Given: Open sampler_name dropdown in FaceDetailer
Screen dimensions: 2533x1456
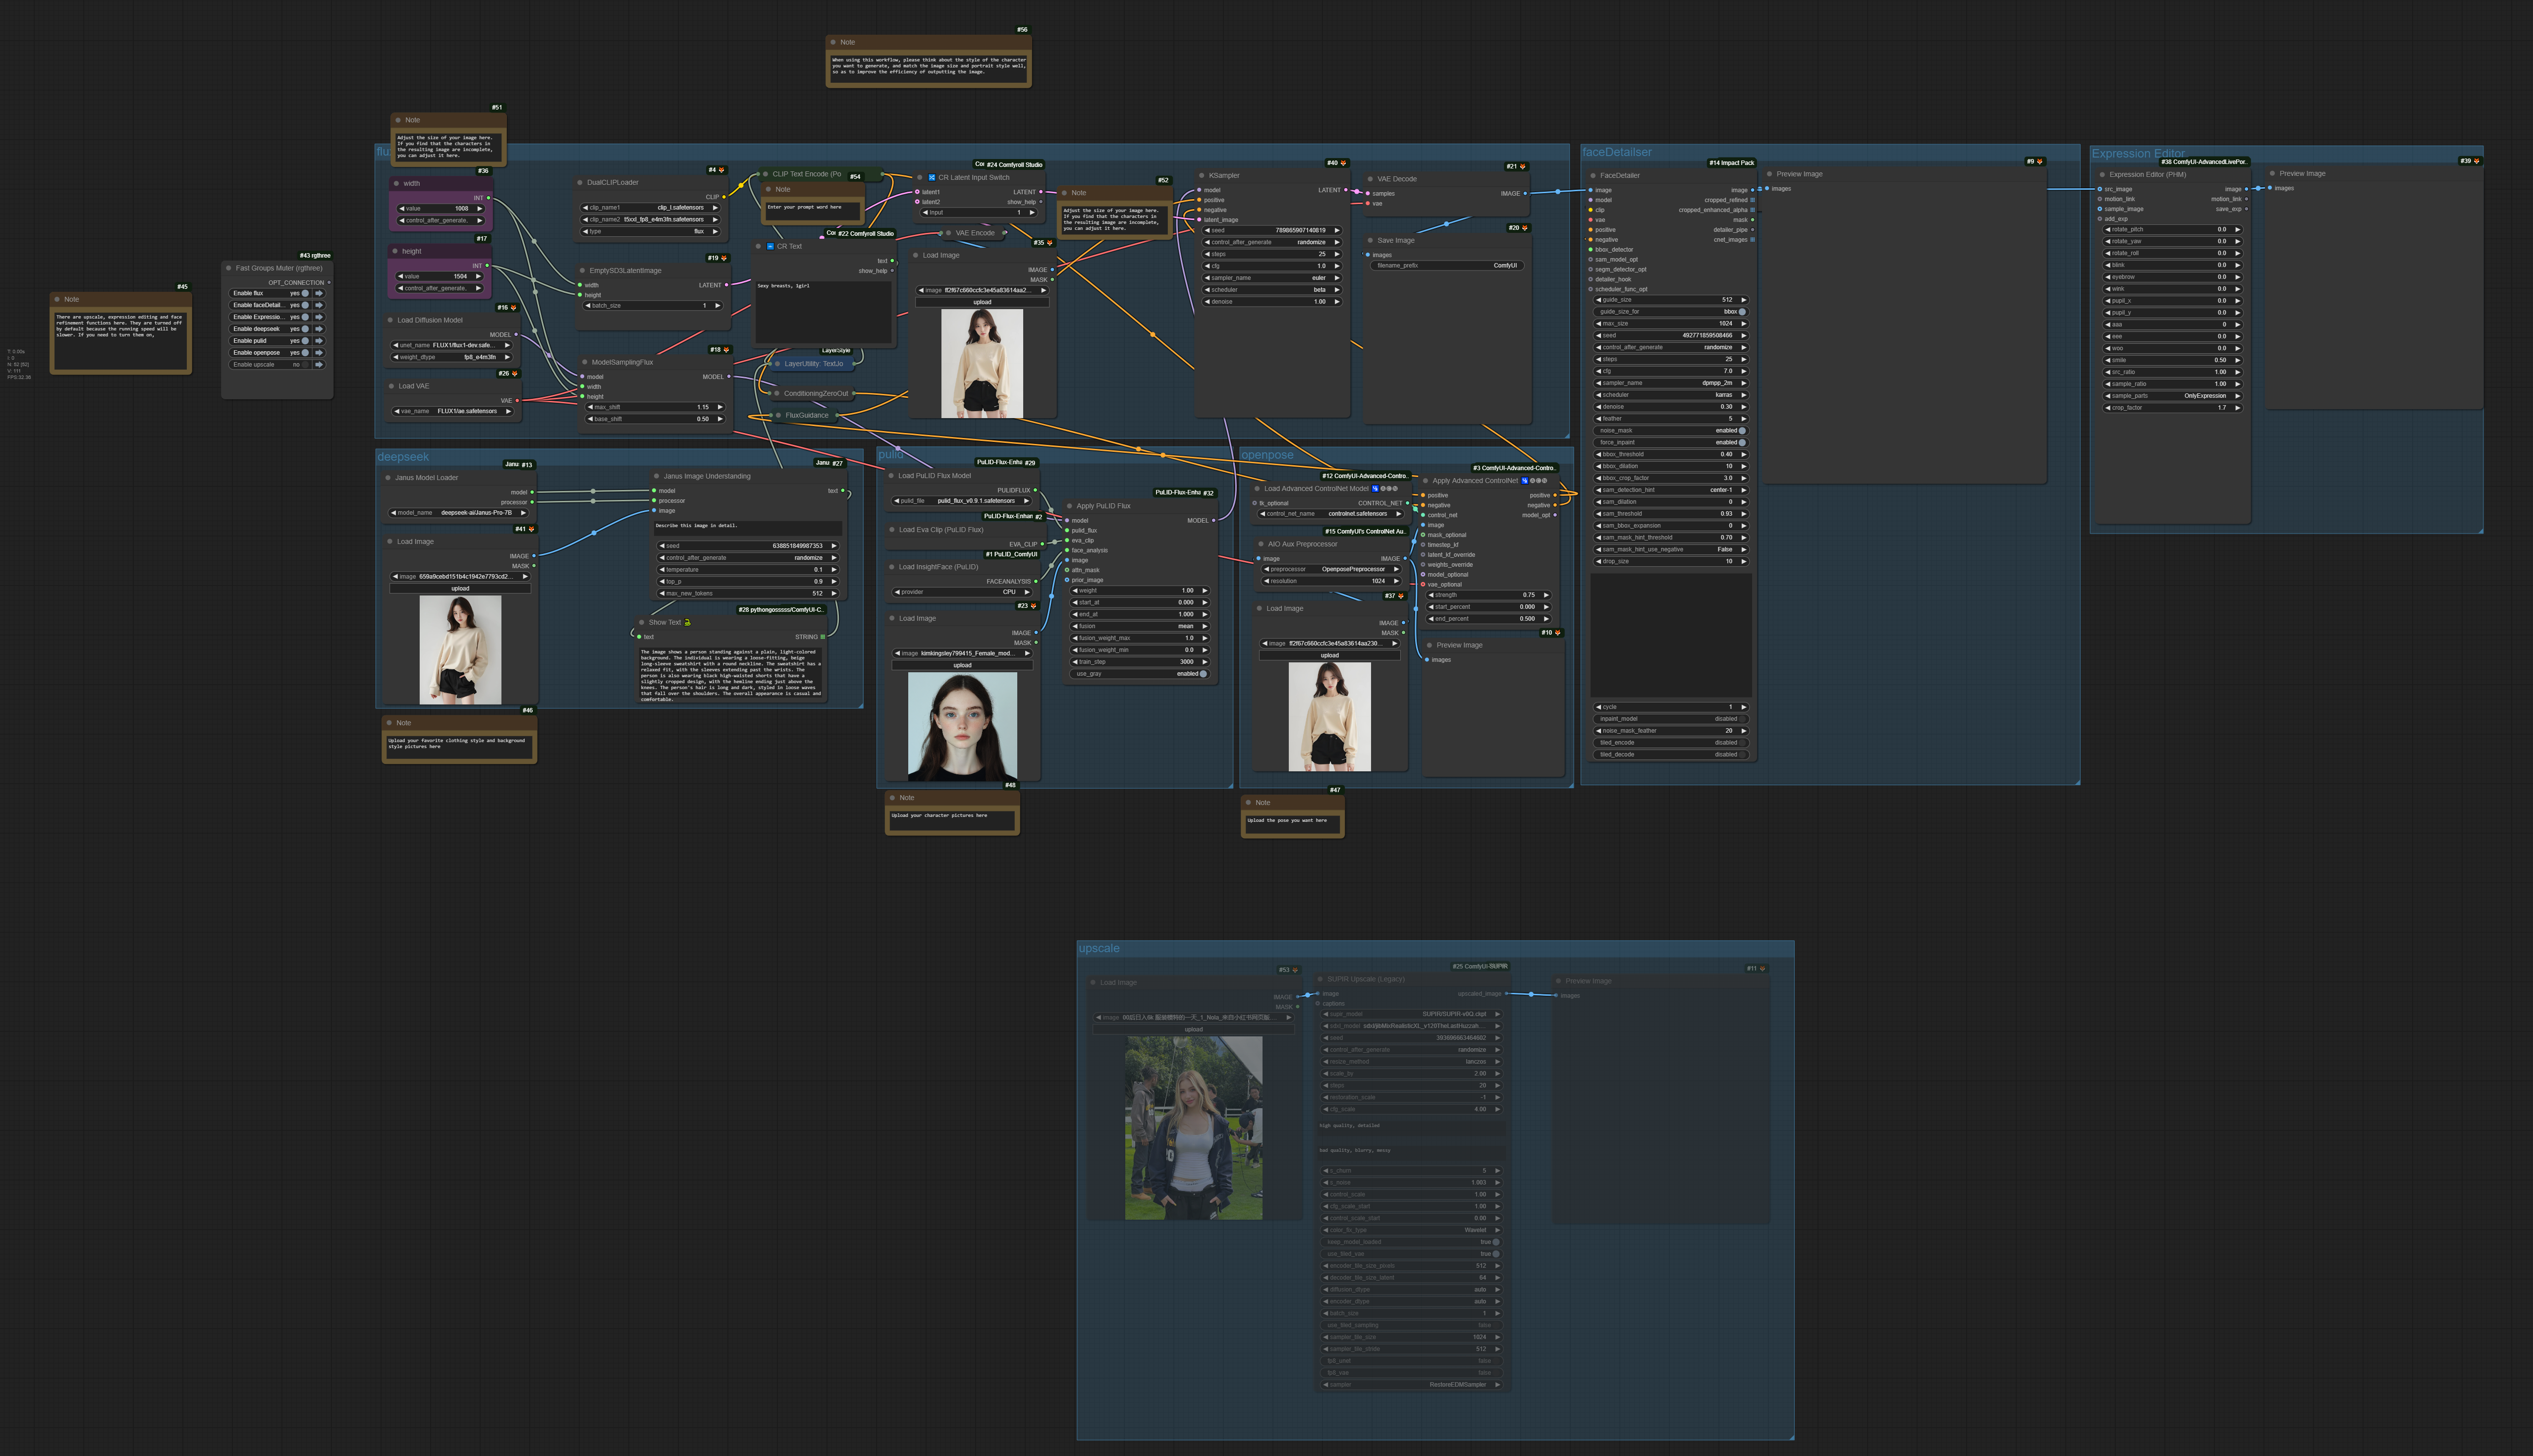Looking at the screenshot, I should (x=1671, y=383).
